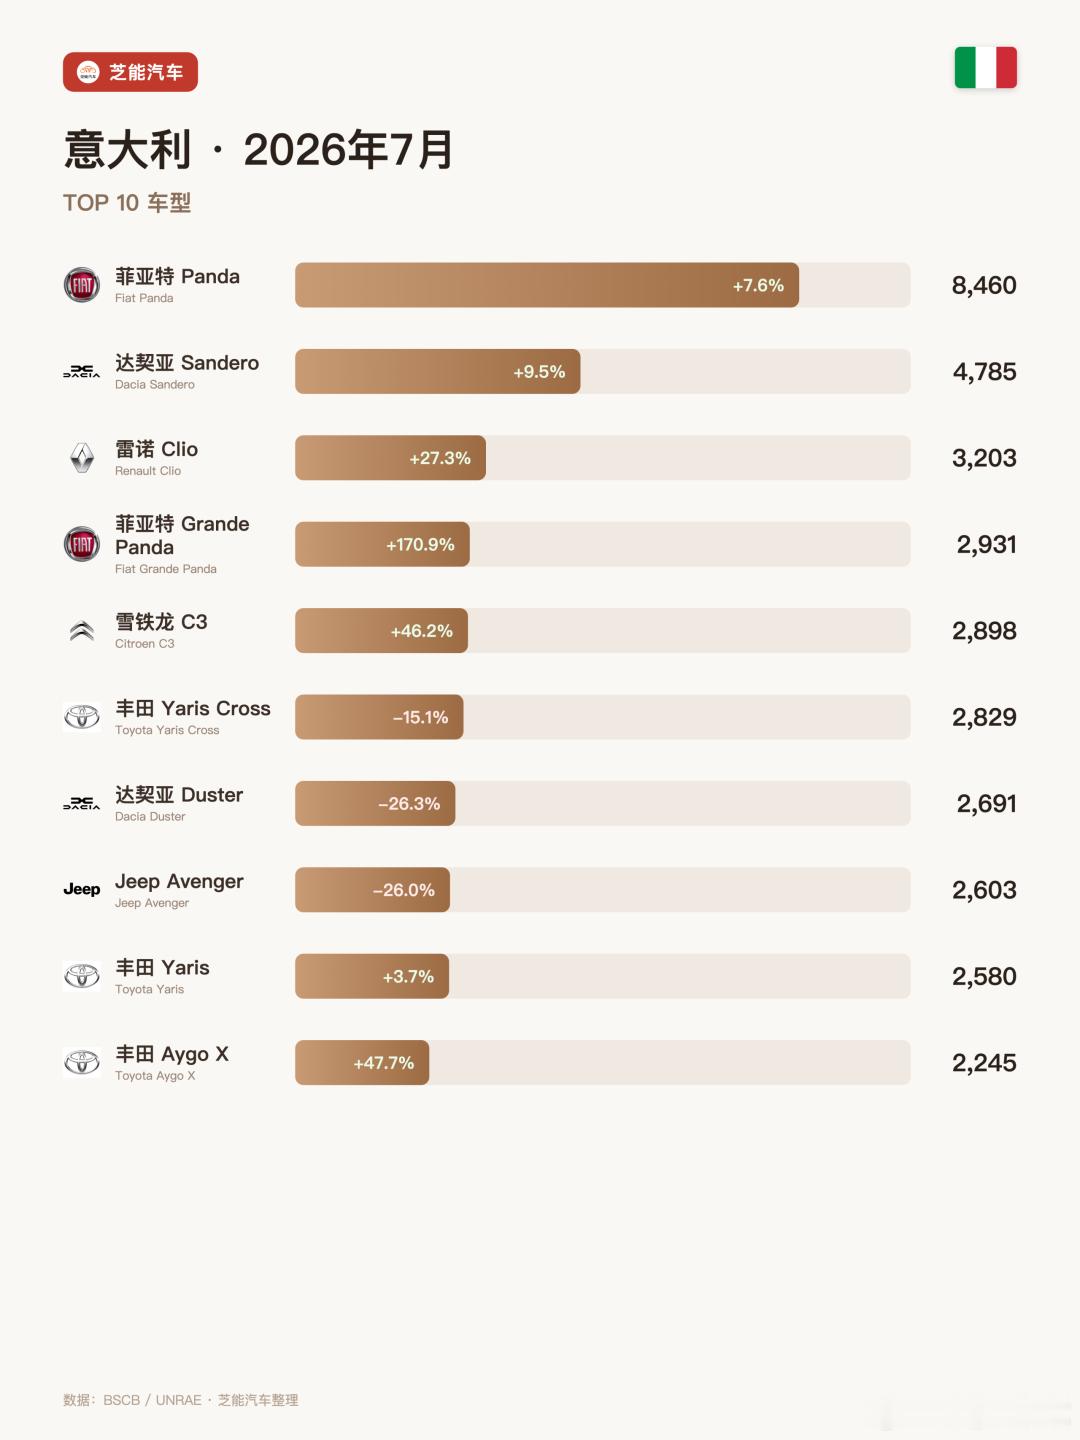The width and height of the screenshot is (1080, 1440).
Task: Click the Fiat logo beside Fiat Panda
Action: click(x=82, y=285)
